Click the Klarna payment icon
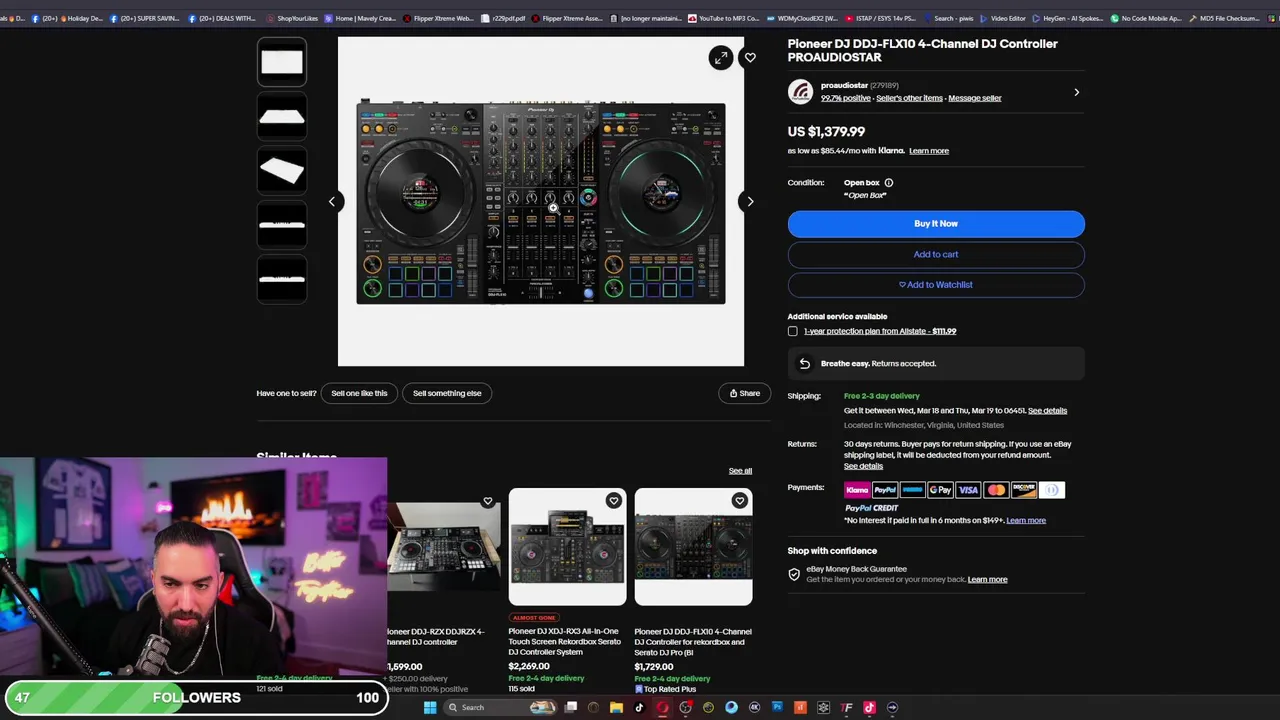Viewport: 1280px width, 720px height. pyautogui.click(x=857, y=490)
